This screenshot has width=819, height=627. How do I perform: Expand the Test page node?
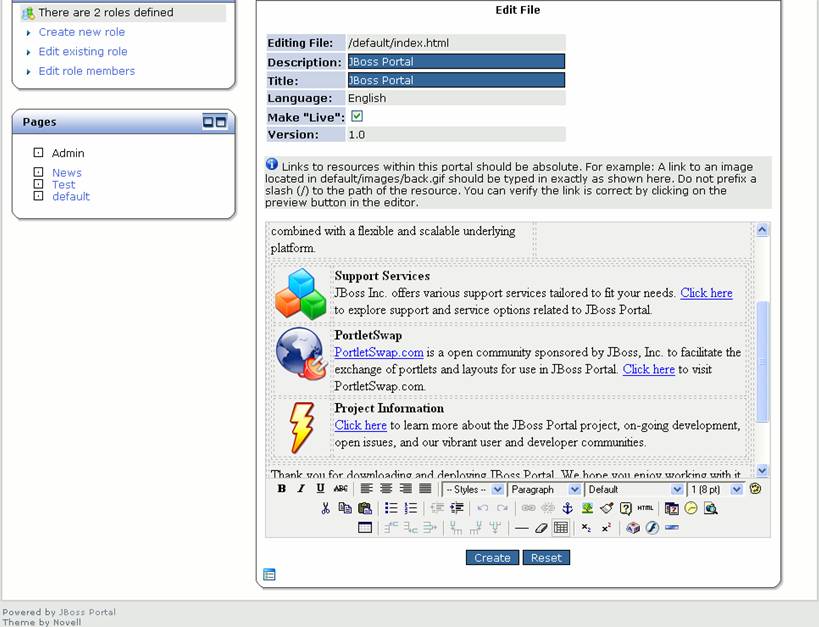click(38, 184)
